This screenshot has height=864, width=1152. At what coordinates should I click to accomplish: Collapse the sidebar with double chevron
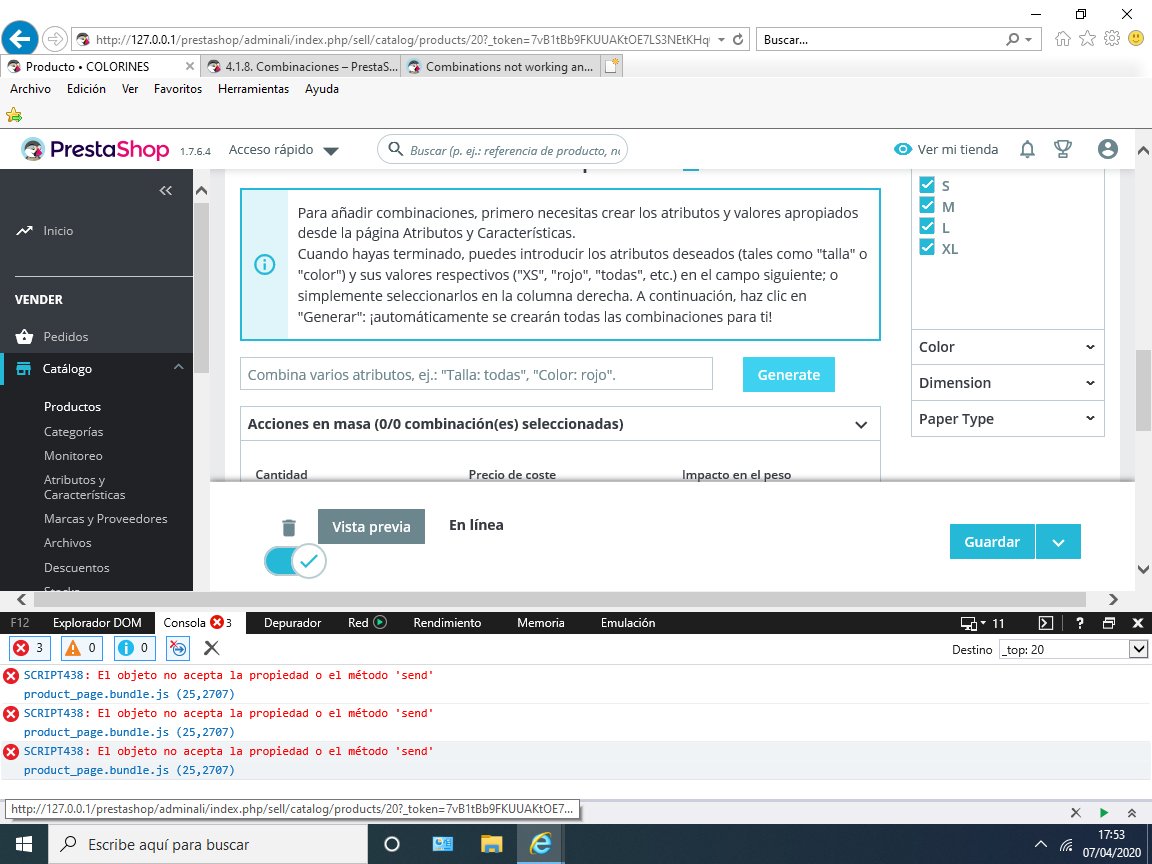tap(165, 191)
